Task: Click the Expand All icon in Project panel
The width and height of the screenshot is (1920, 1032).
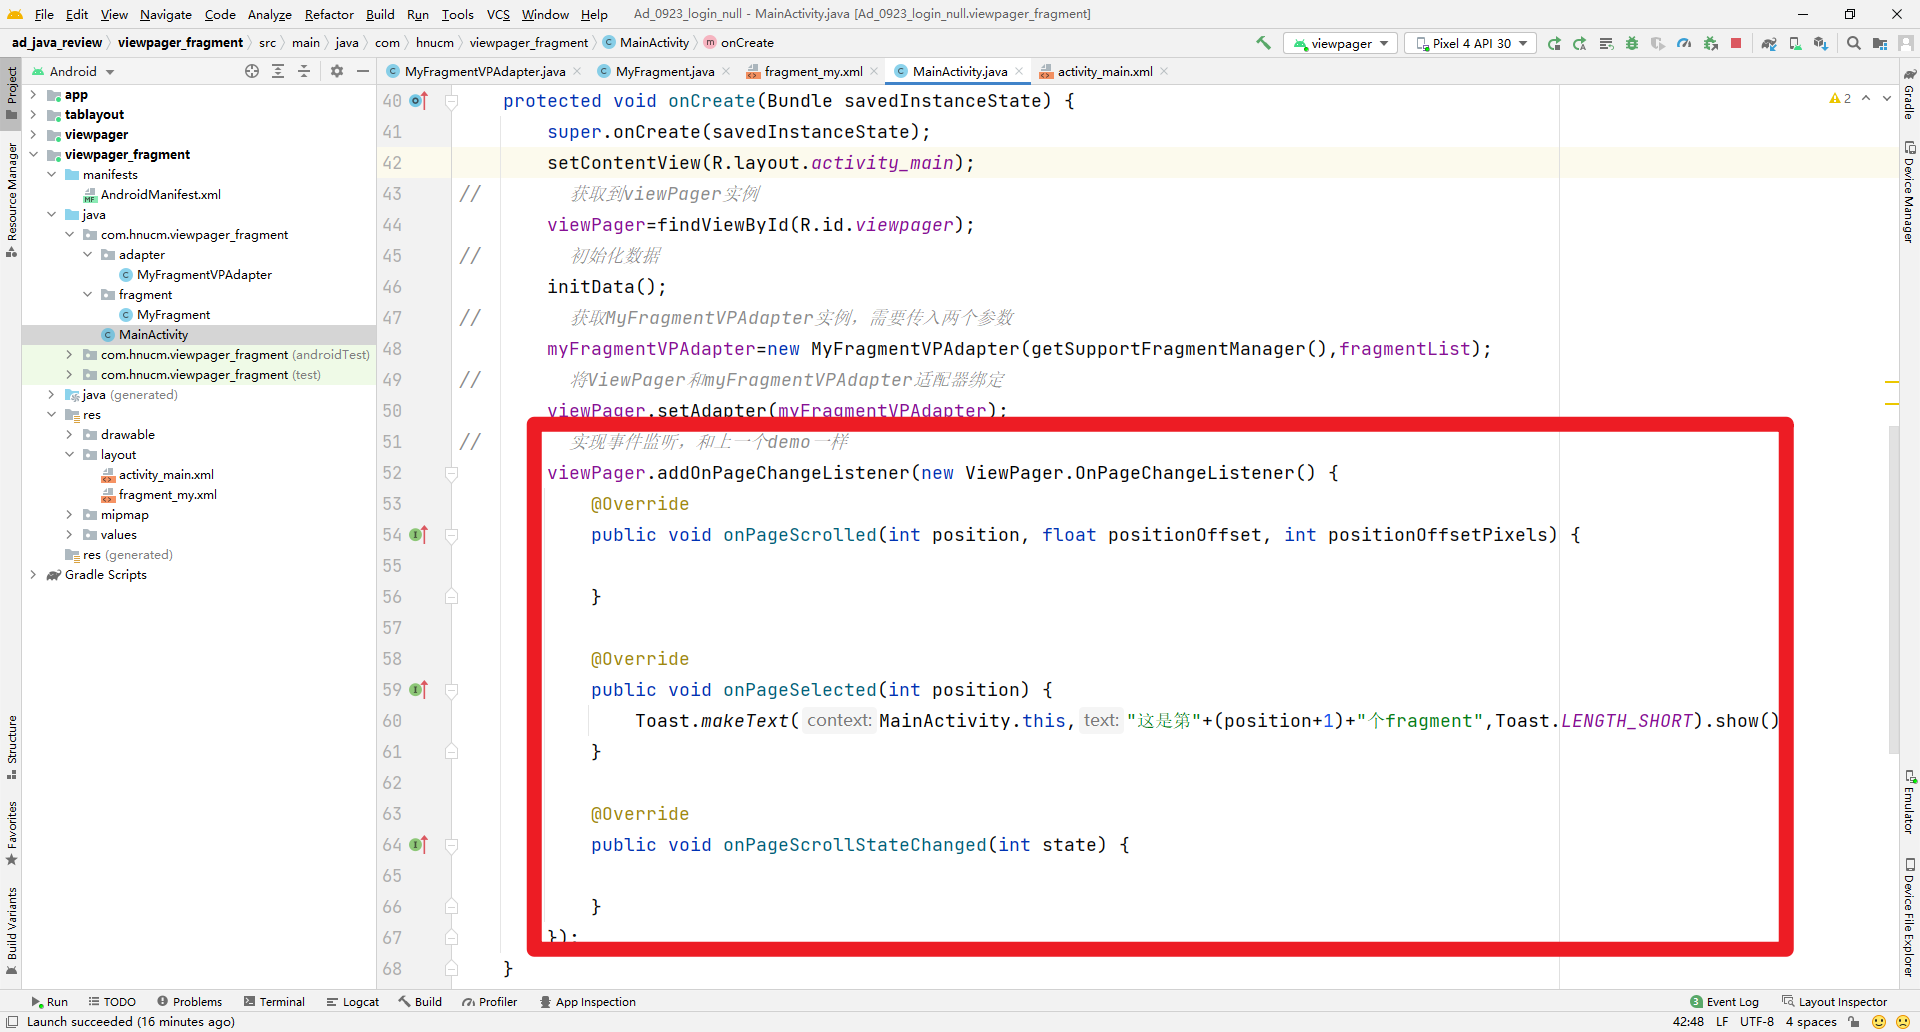Action: tap(278, 71)
